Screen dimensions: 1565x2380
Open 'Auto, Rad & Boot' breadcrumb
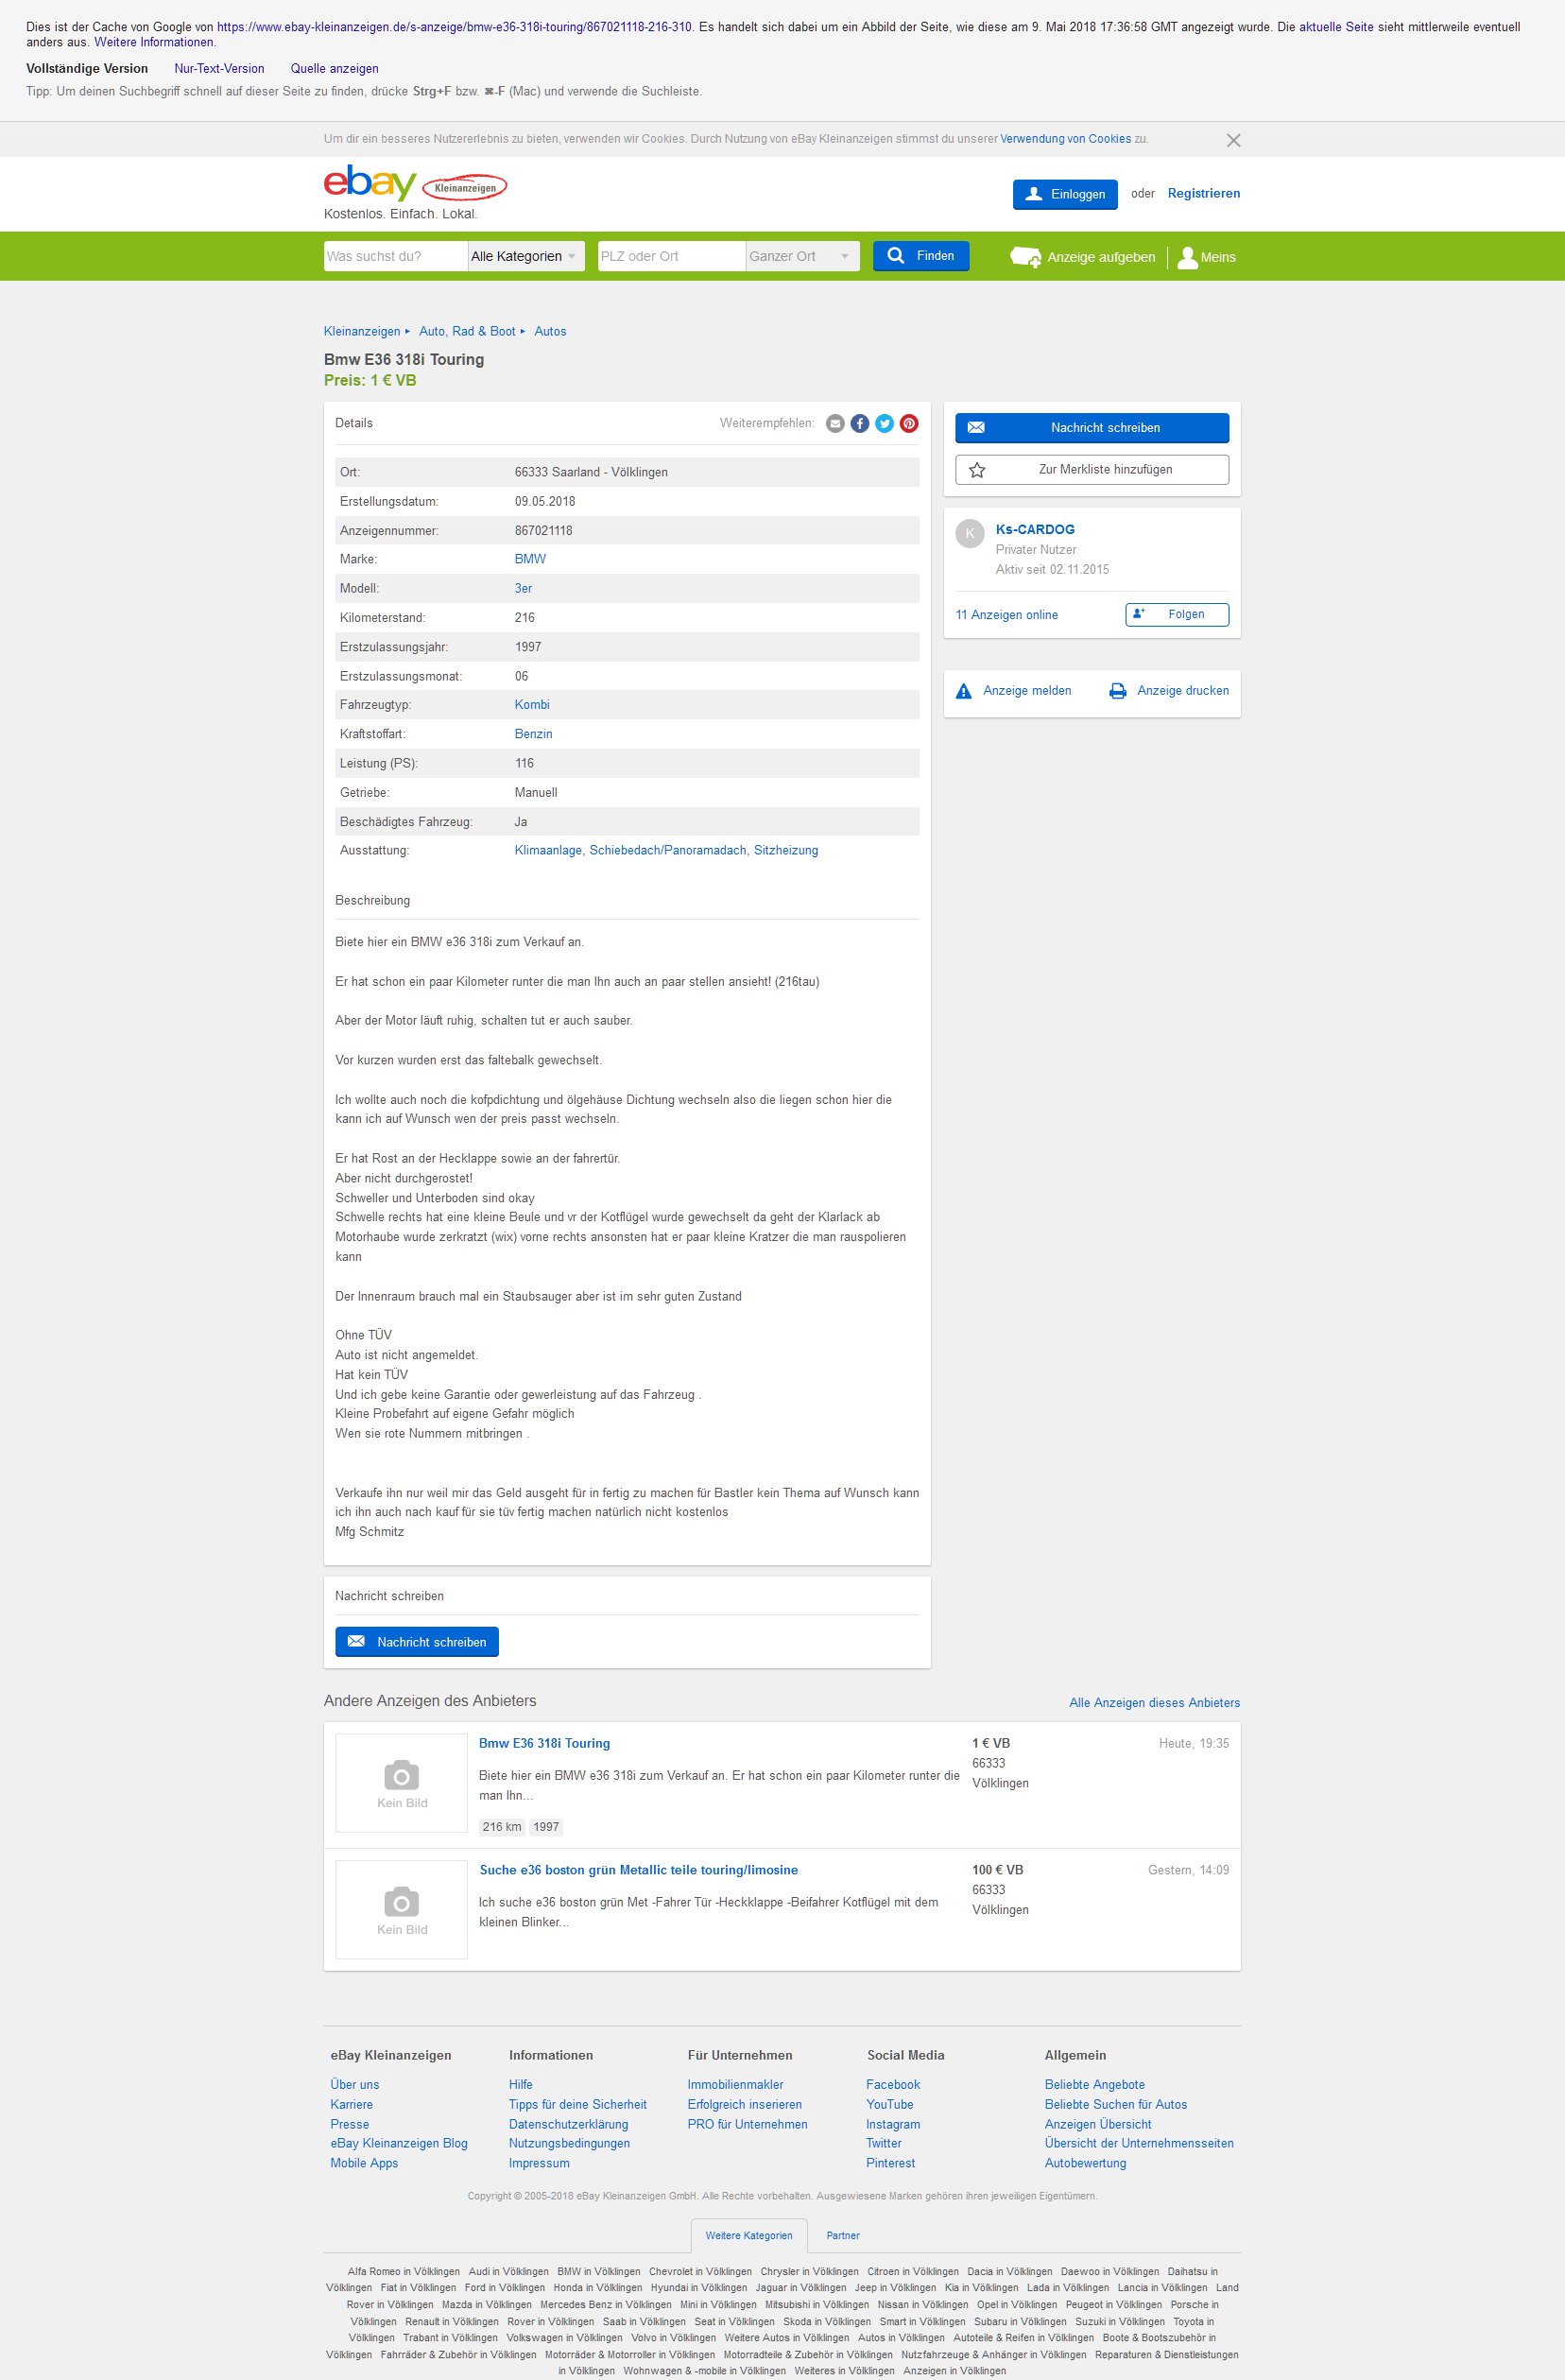pyautogui.click(x=467, y=332)
